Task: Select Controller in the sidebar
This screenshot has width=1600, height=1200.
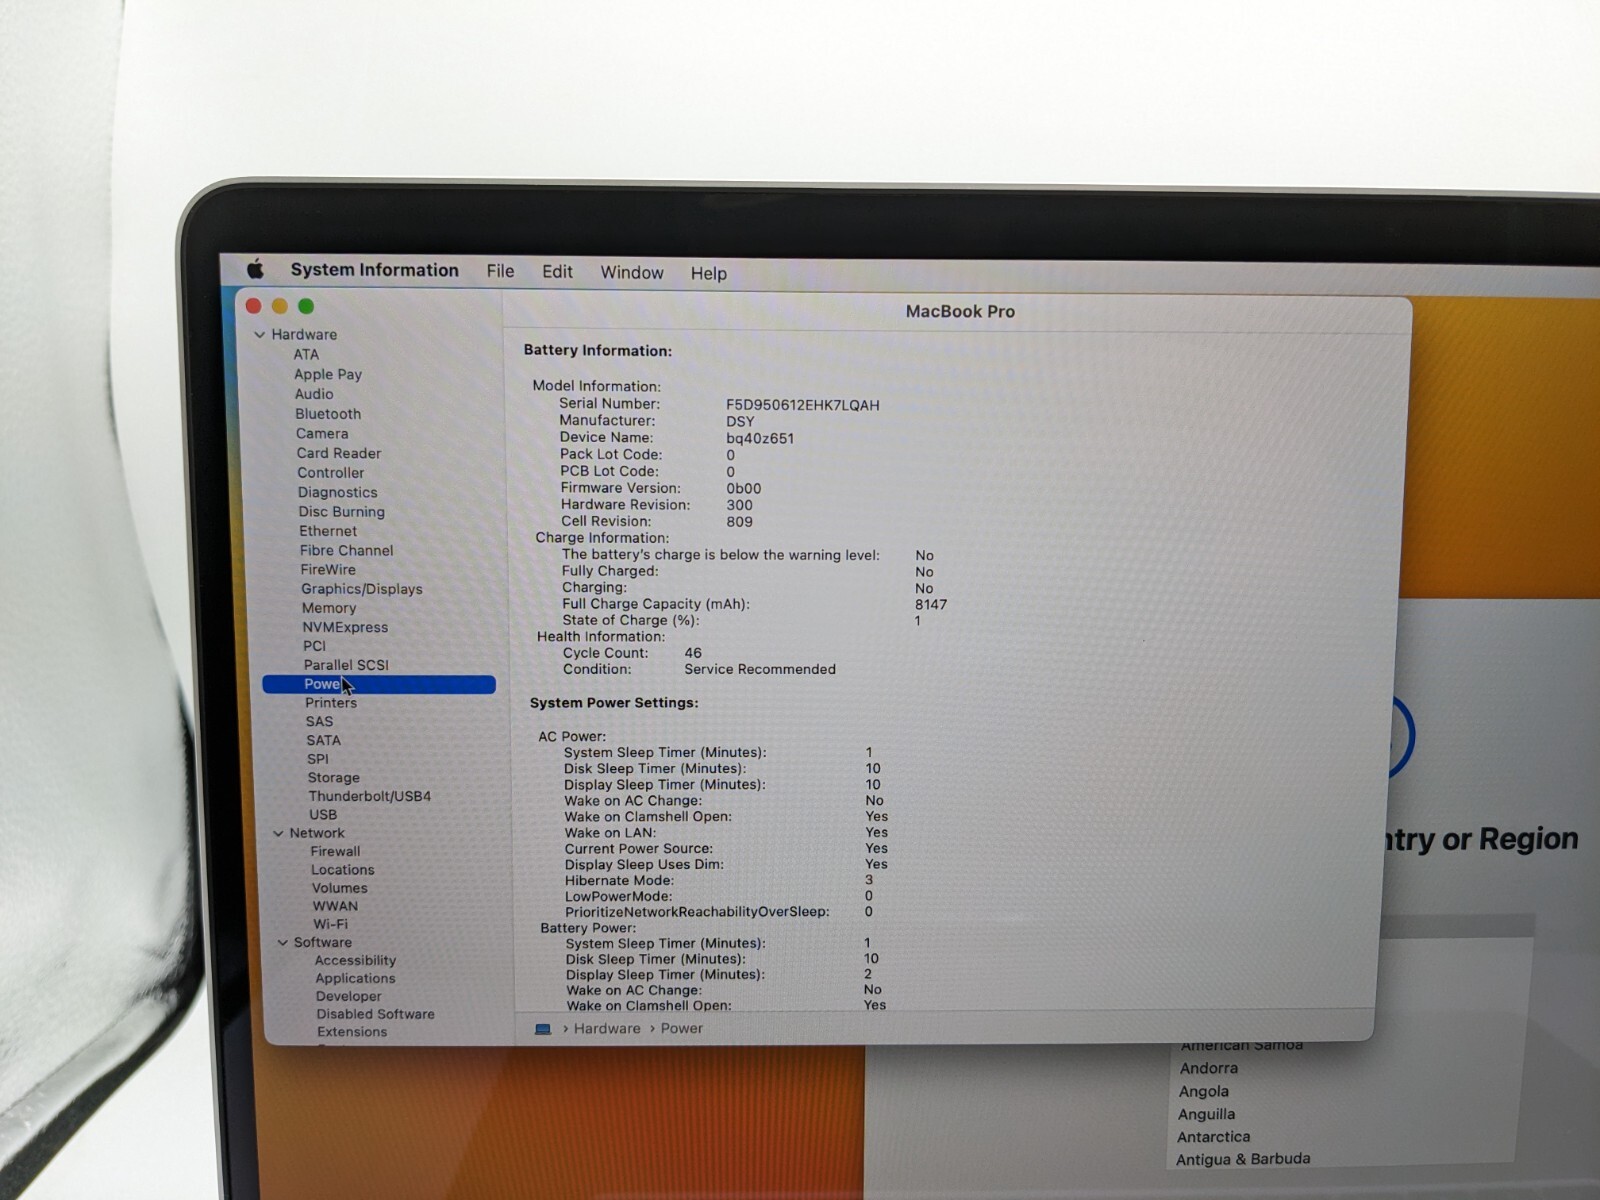Action: [x=331, y=473]
